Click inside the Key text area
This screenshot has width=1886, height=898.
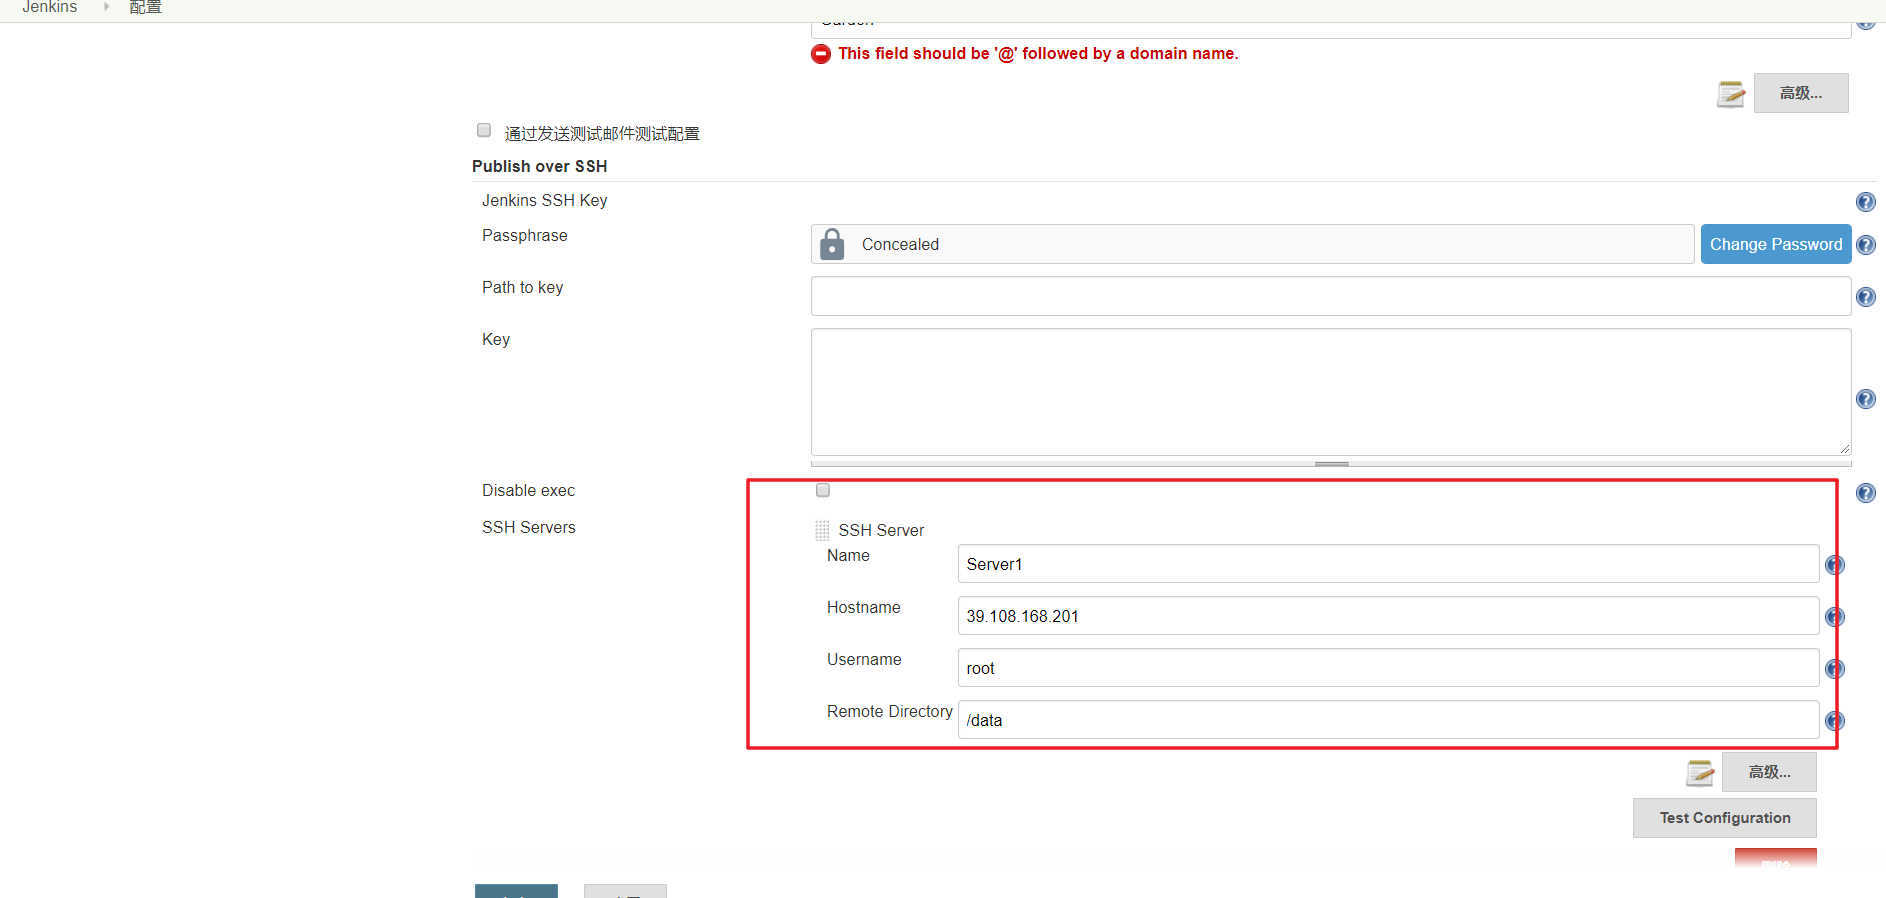tap(1331, 392)
